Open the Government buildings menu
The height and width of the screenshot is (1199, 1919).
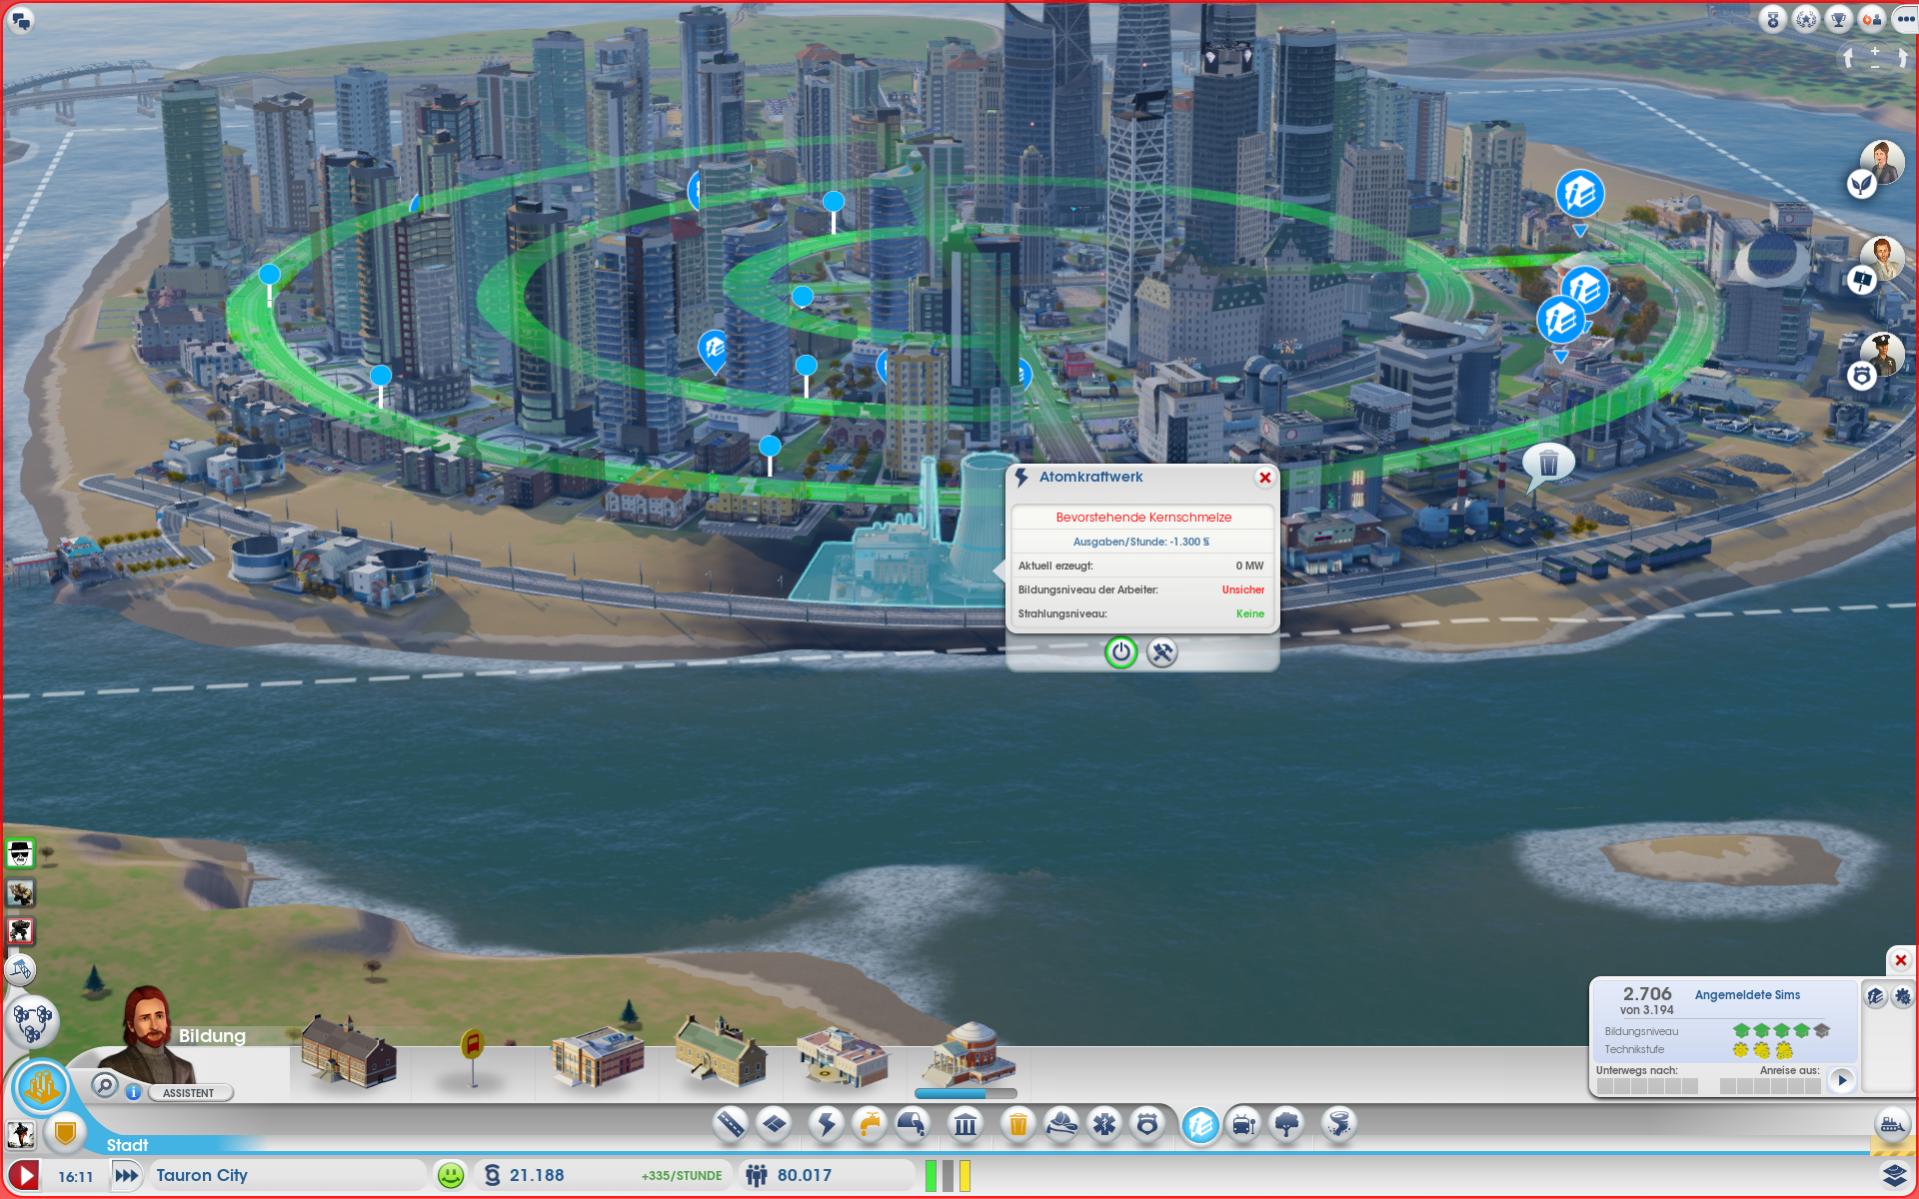965,1125
